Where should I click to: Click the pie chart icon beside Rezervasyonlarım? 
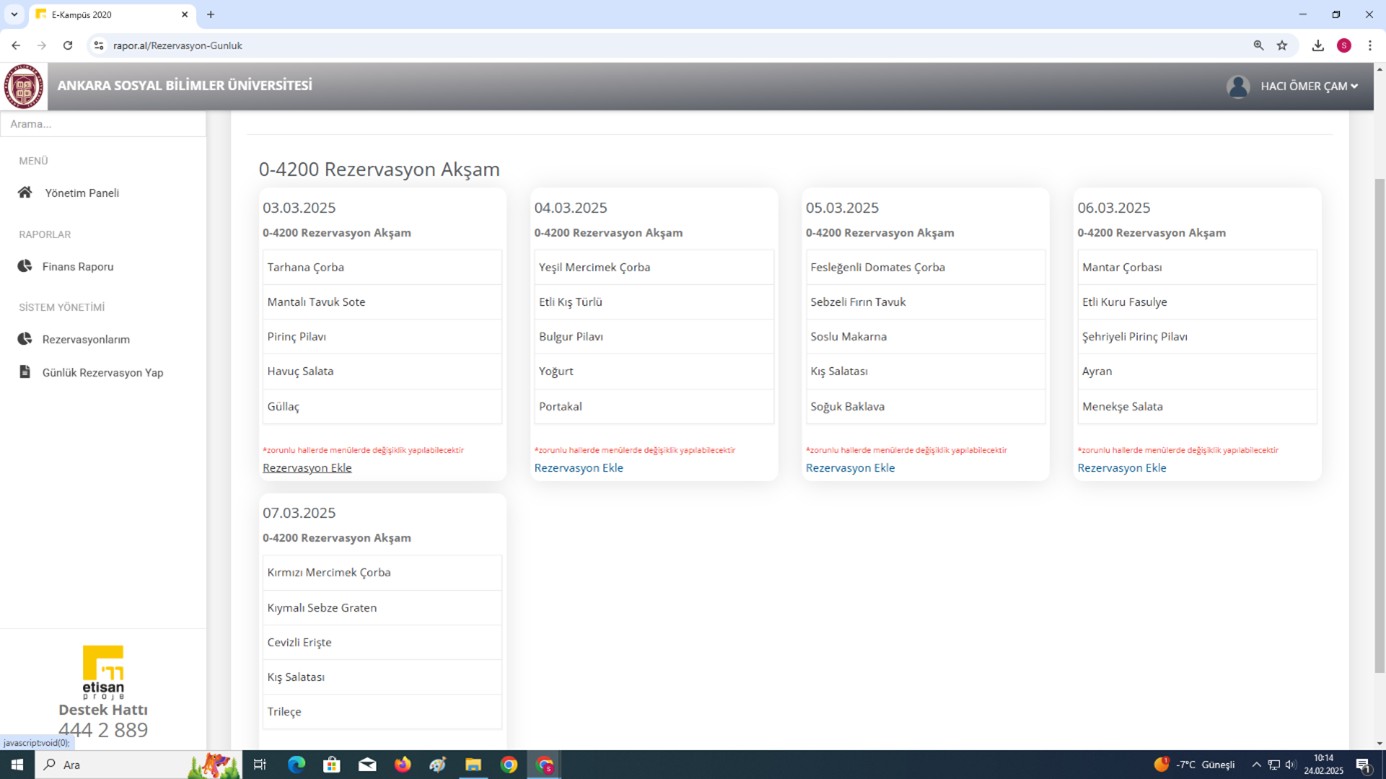point(25,339)
